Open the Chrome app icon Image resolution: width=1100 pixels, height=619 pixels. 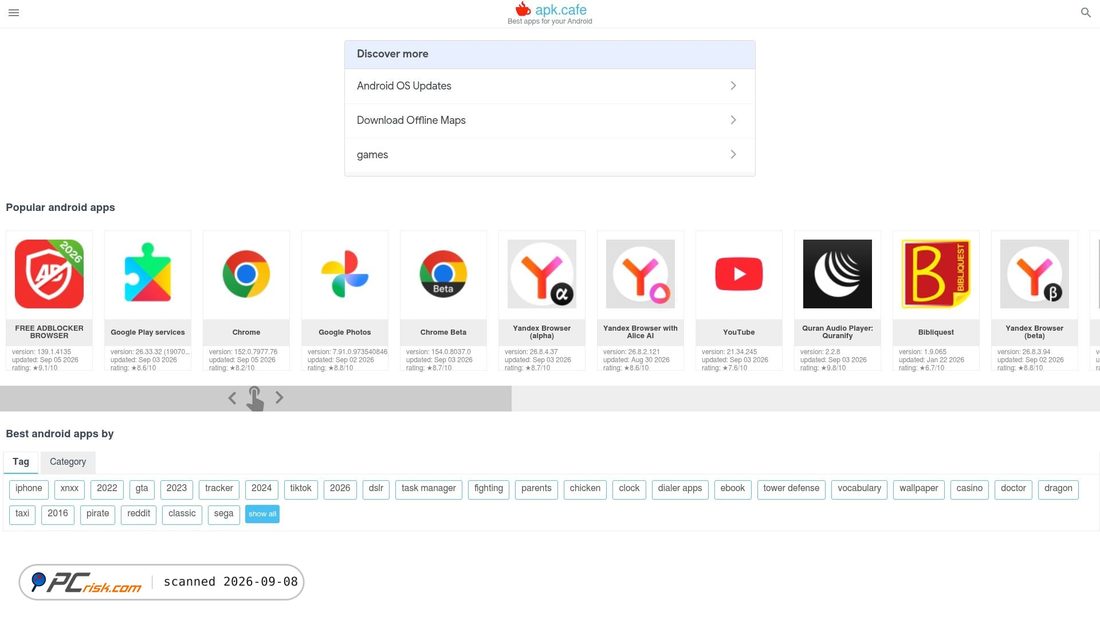pyautogui.click(x=246, y=274)
